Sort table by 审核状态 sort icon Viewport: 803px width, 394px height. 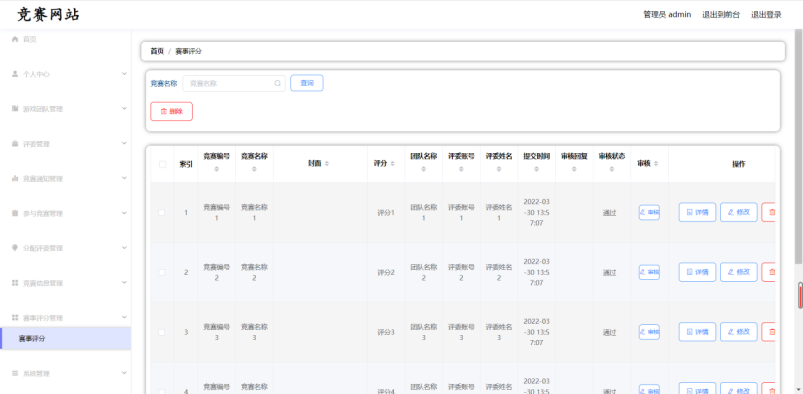pyautogui.click(x=612, y=169)
